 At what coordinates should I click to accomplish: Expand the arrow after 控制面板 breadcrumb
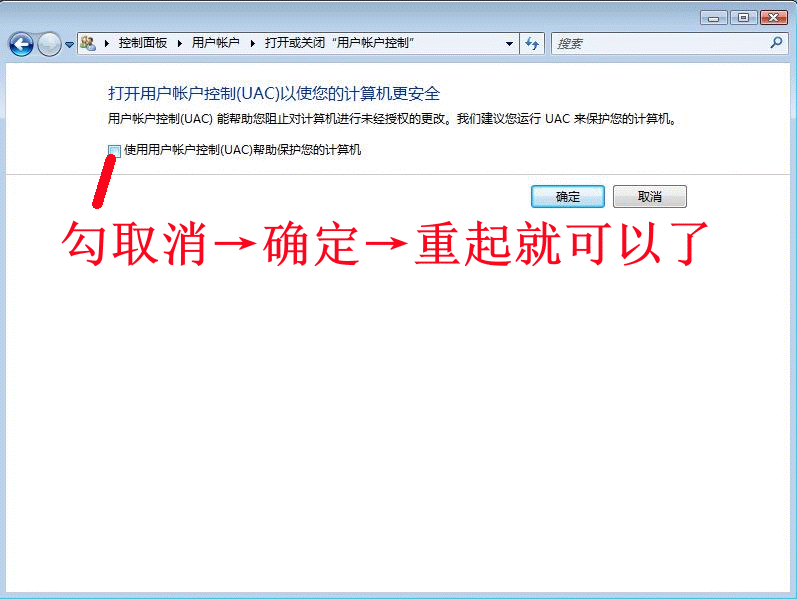pos(180,44)
